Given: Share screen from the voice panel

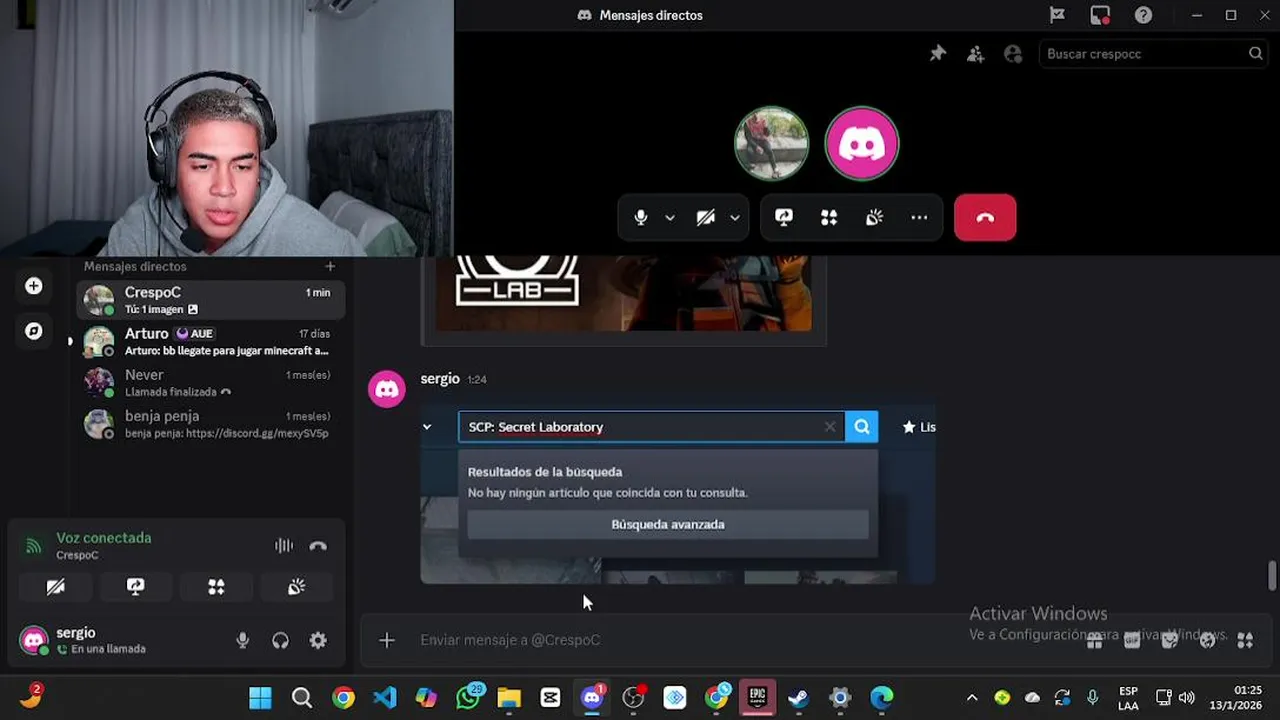Looking at the screenshot, I should pos(136,587).
